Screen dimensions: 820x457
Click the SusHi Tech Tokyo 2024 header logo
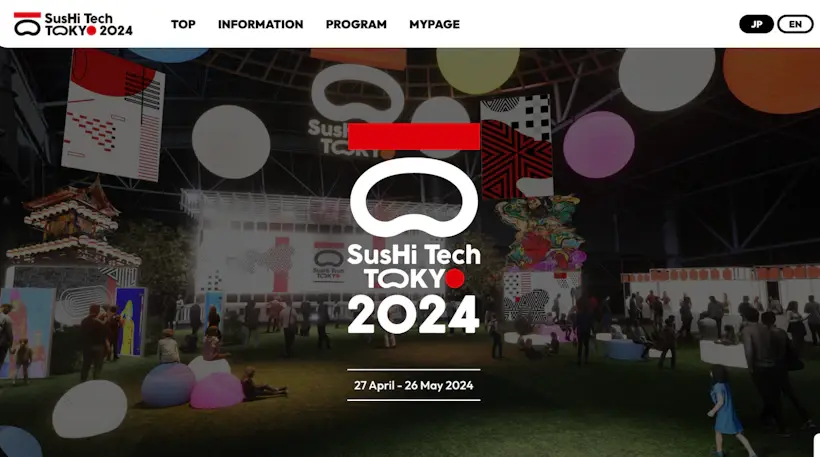(73, 24)
